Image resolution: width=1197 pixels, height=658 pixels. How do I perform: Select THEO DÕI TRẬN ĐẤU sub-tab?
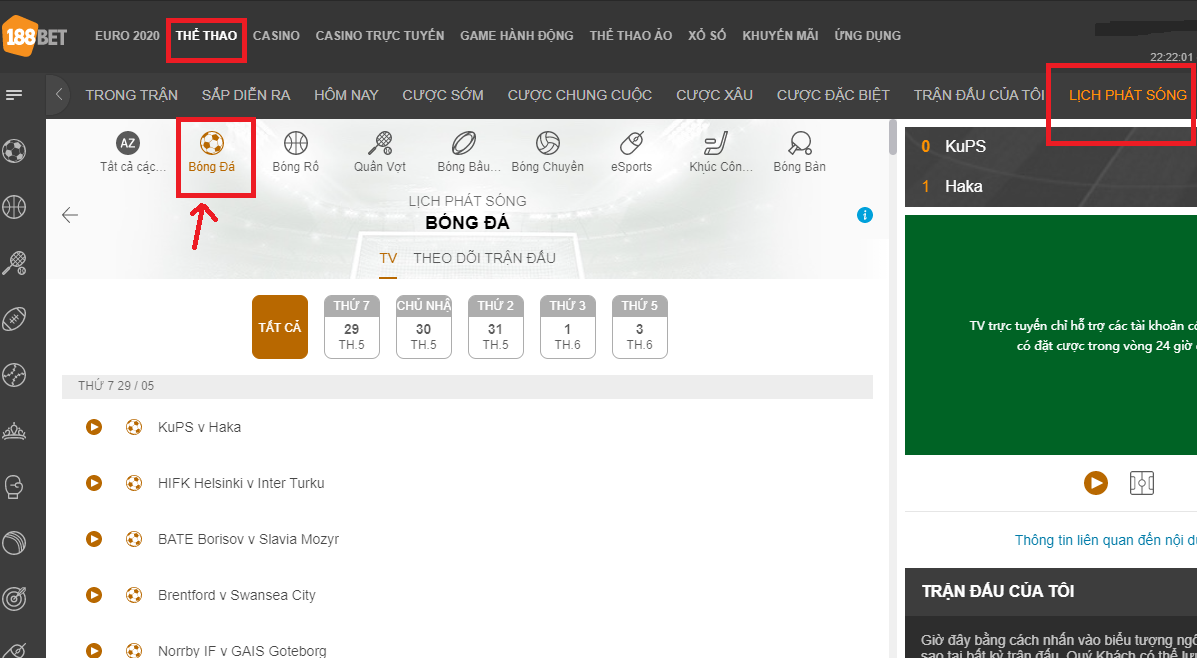tap(485, 258)
